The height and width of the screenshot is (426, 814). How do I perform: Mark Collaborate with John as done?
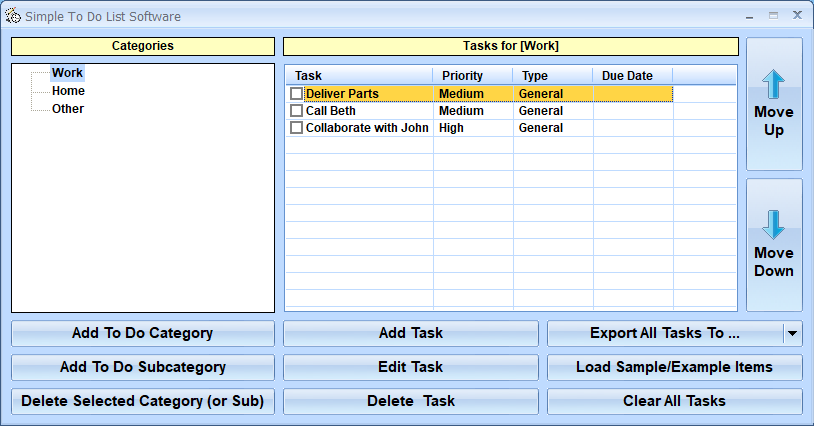(x=296, y=128)
